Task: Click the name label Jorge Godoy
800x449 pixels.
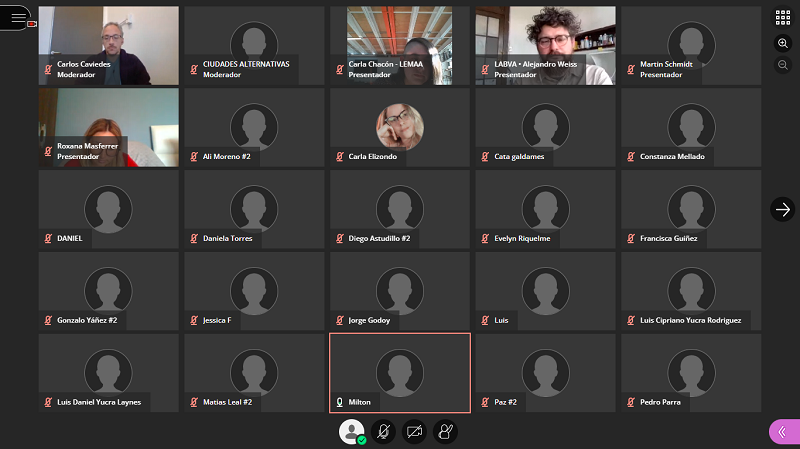Action: (x=369, y=320)
